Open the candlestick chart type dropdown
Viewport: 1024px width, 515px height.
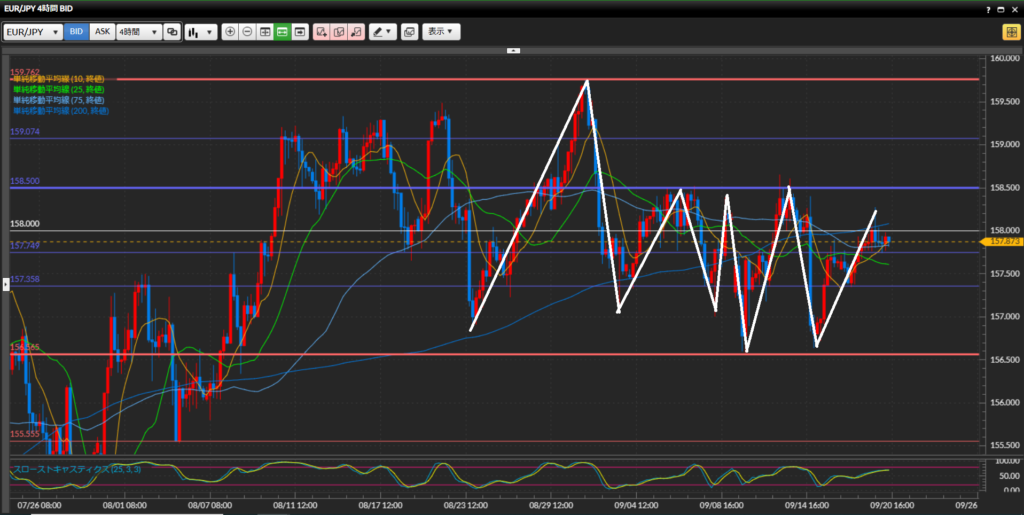(200, 32)
